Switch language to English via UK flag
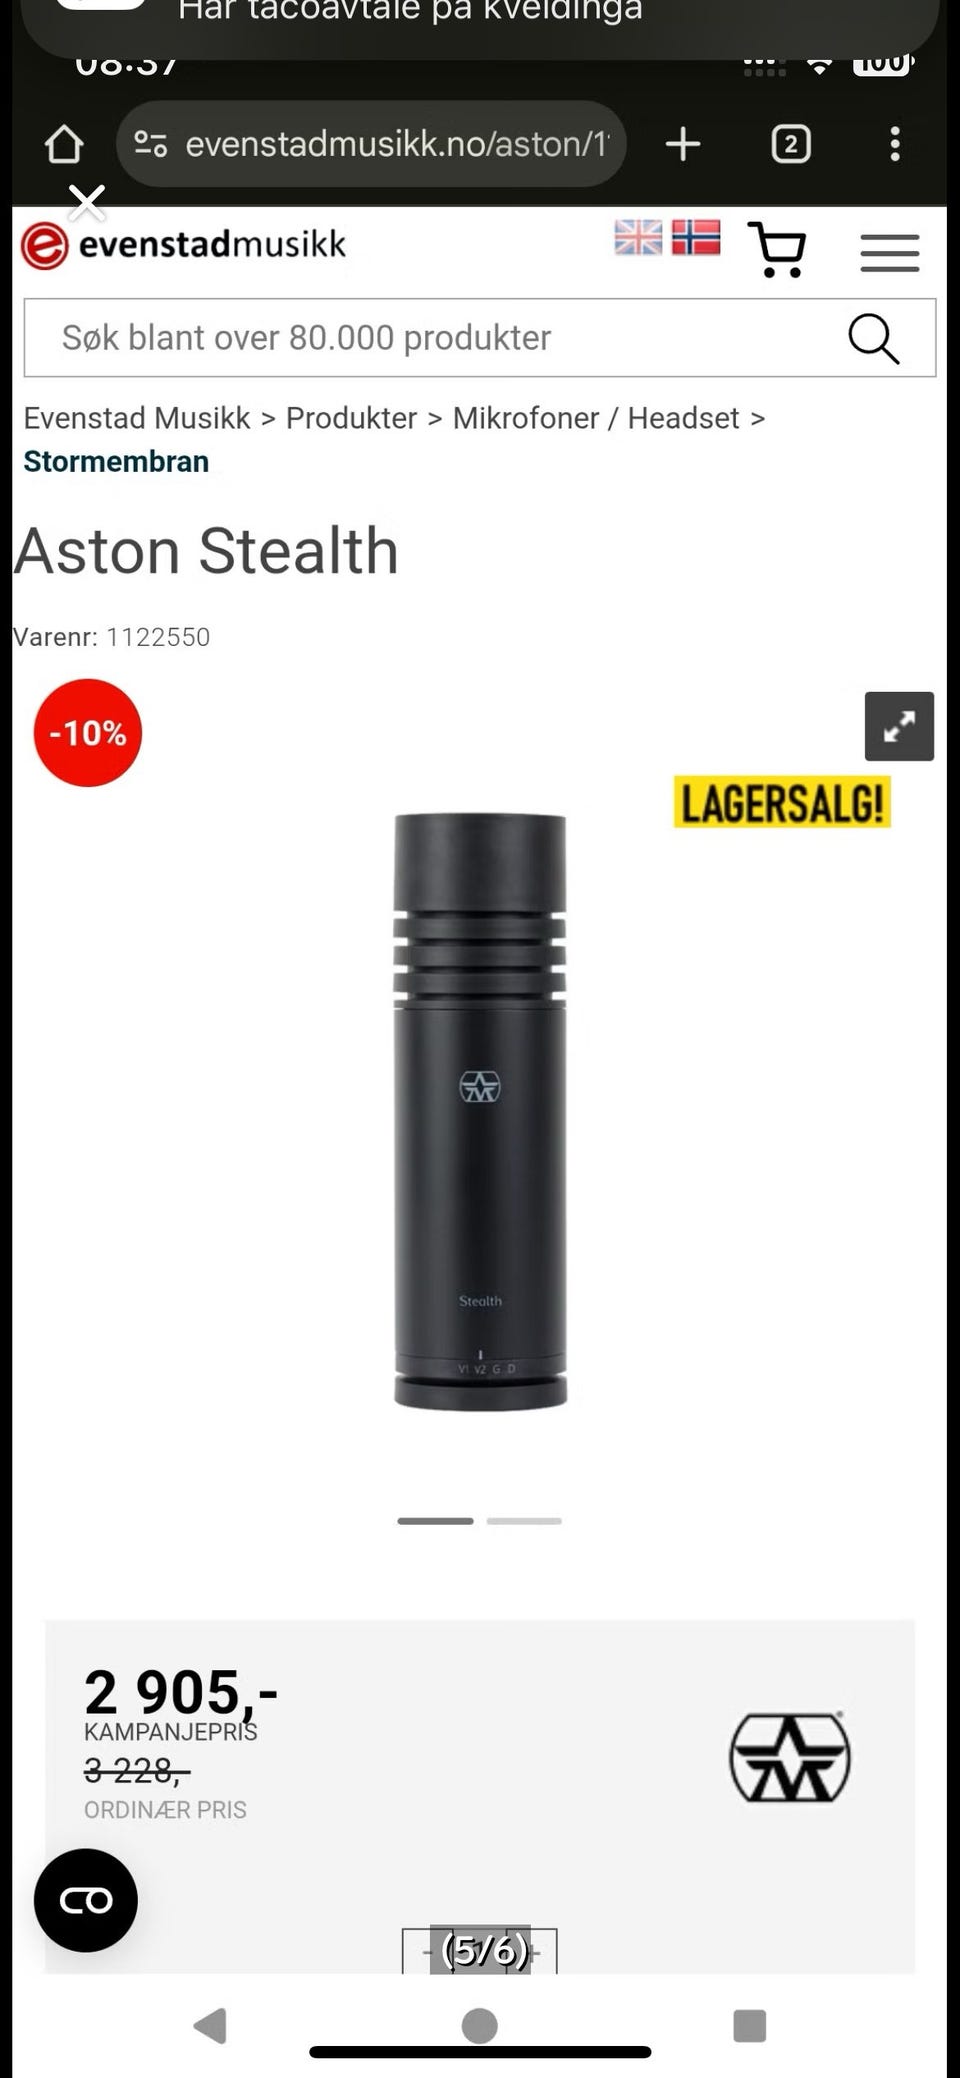Viewport: 960px width, 2078px height. [x=638, y=238]
